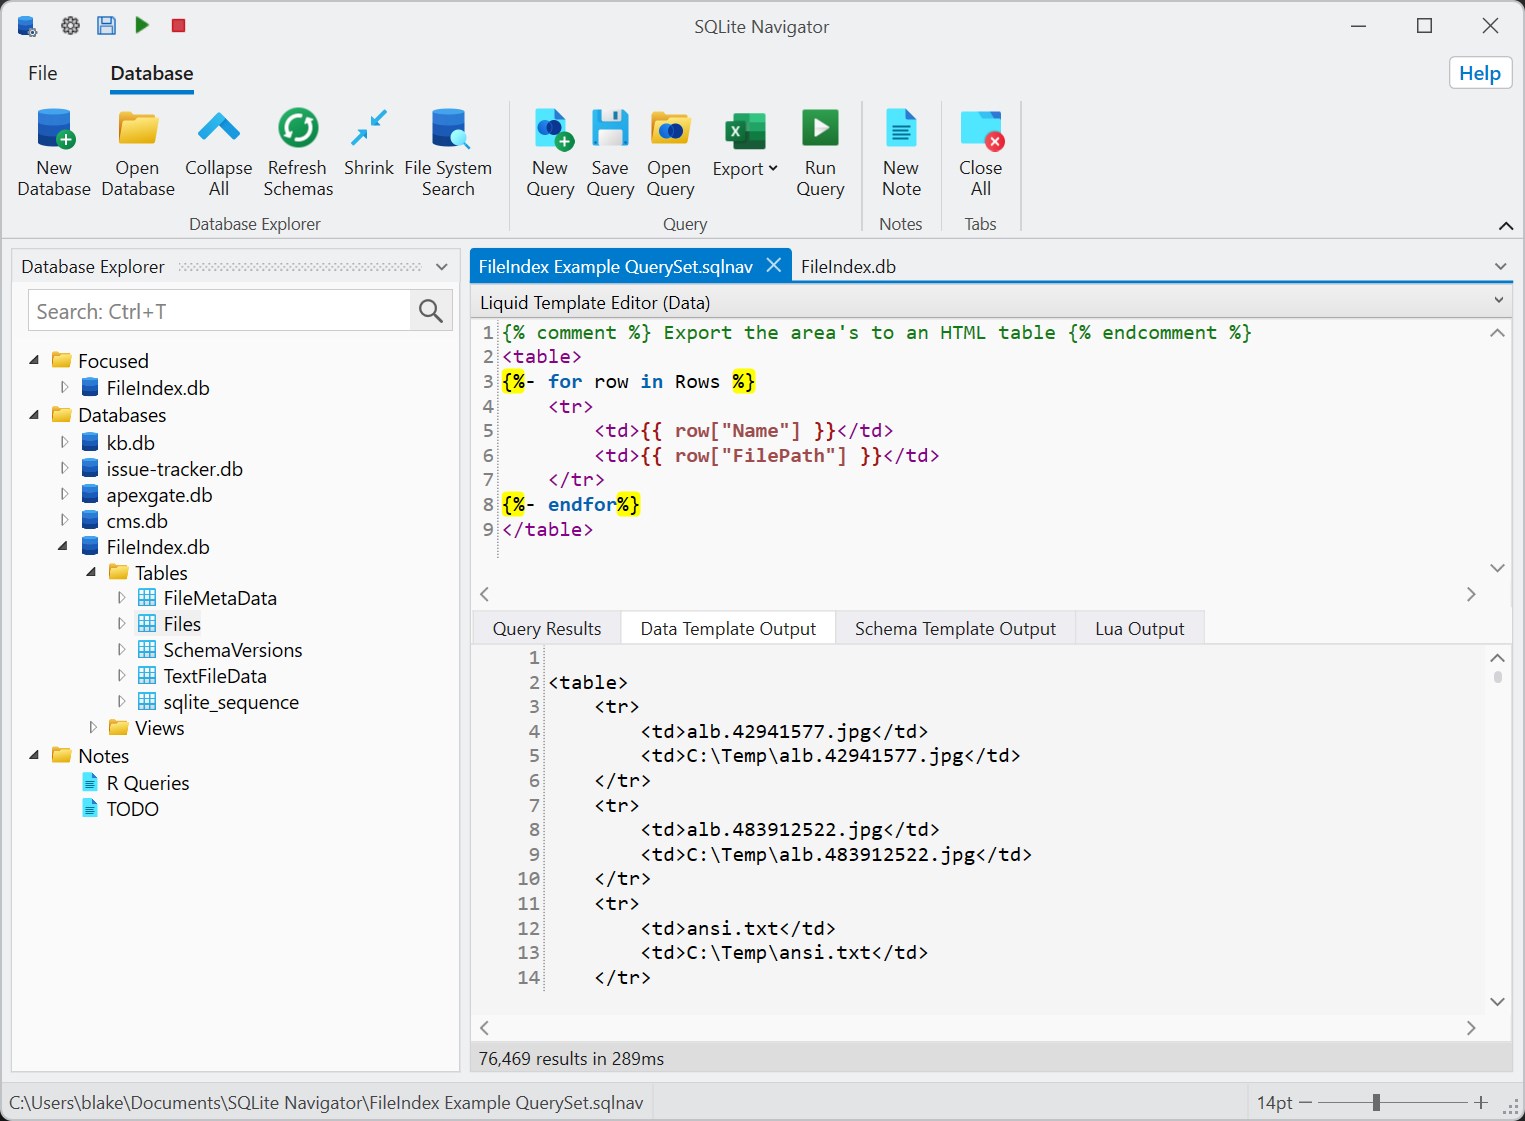Open the settings gear icon
Viewport: 1525px width, 1121px height.
coord(70,25)
